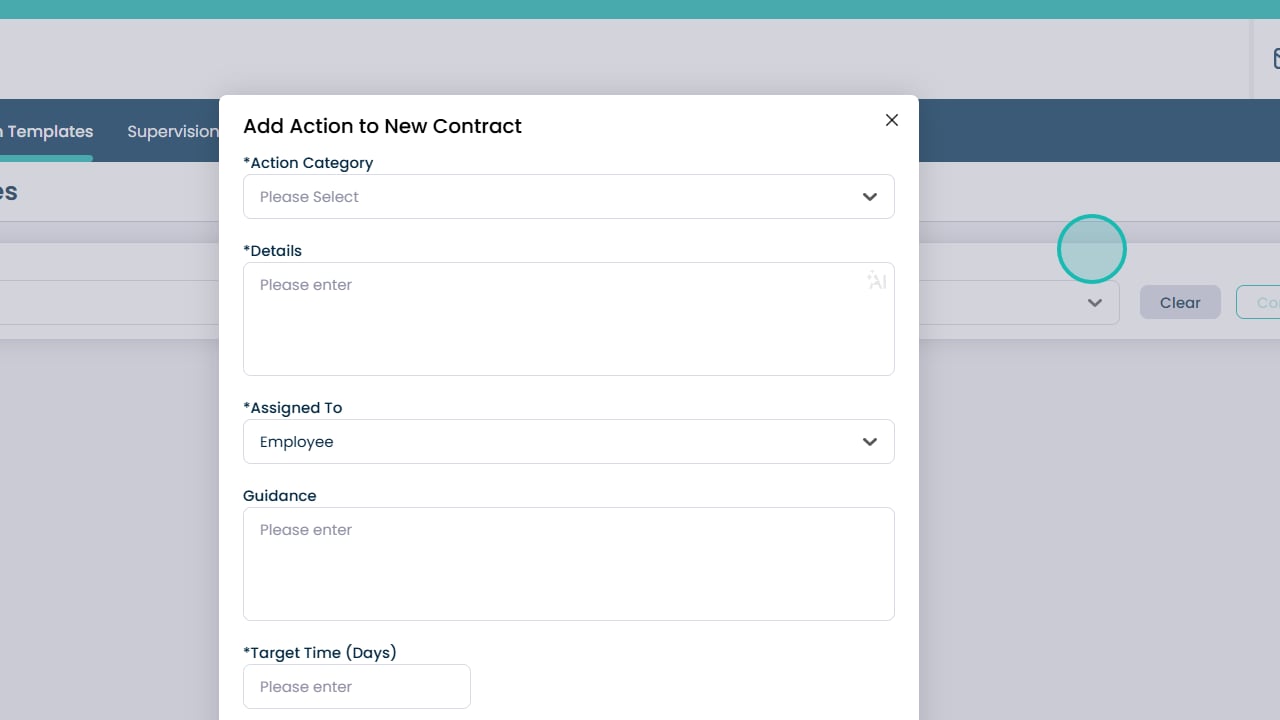Open the Supervision tab
1280x720 pixels.
172,131
